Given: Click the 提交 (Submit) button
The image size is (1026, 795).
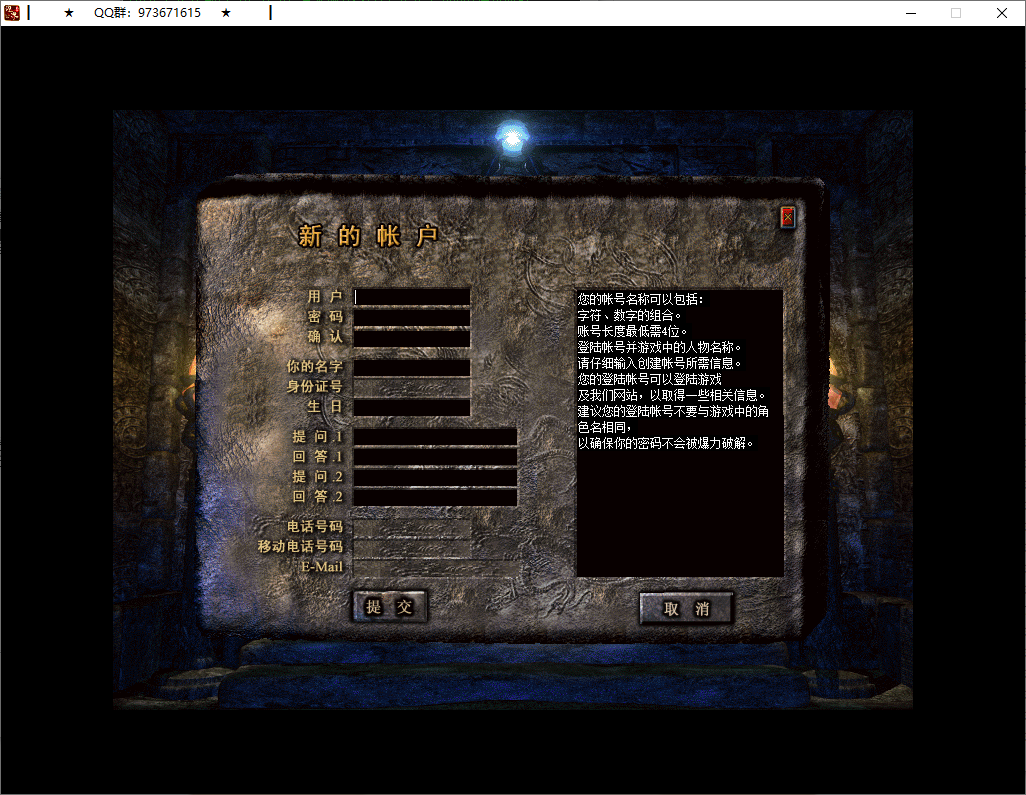Looking at the screenshot, I should pos(389,605).
